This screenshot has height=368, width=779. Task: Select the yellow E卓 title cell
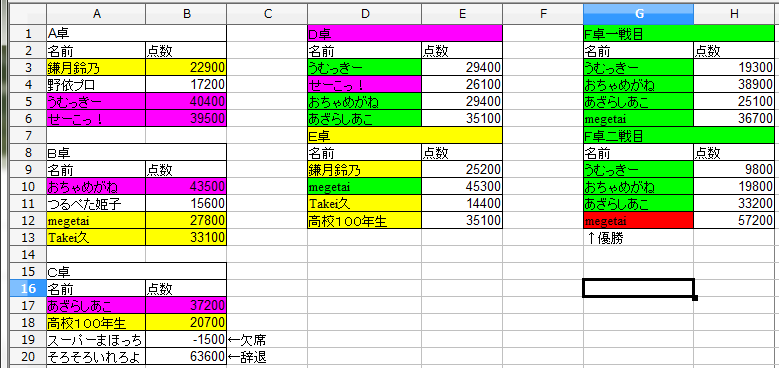405,136
